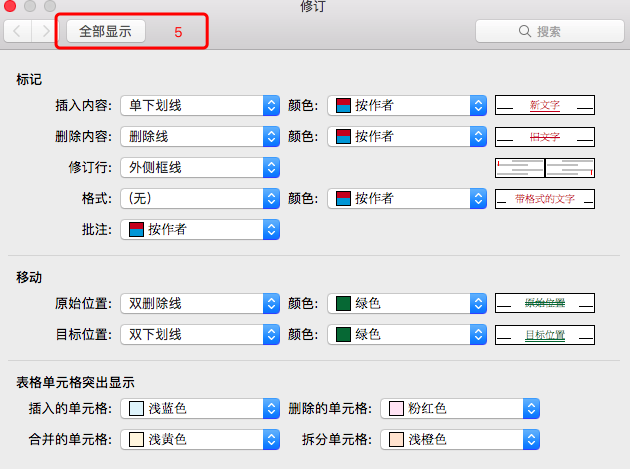Click the 目标位置 preview box

(545, 334)
